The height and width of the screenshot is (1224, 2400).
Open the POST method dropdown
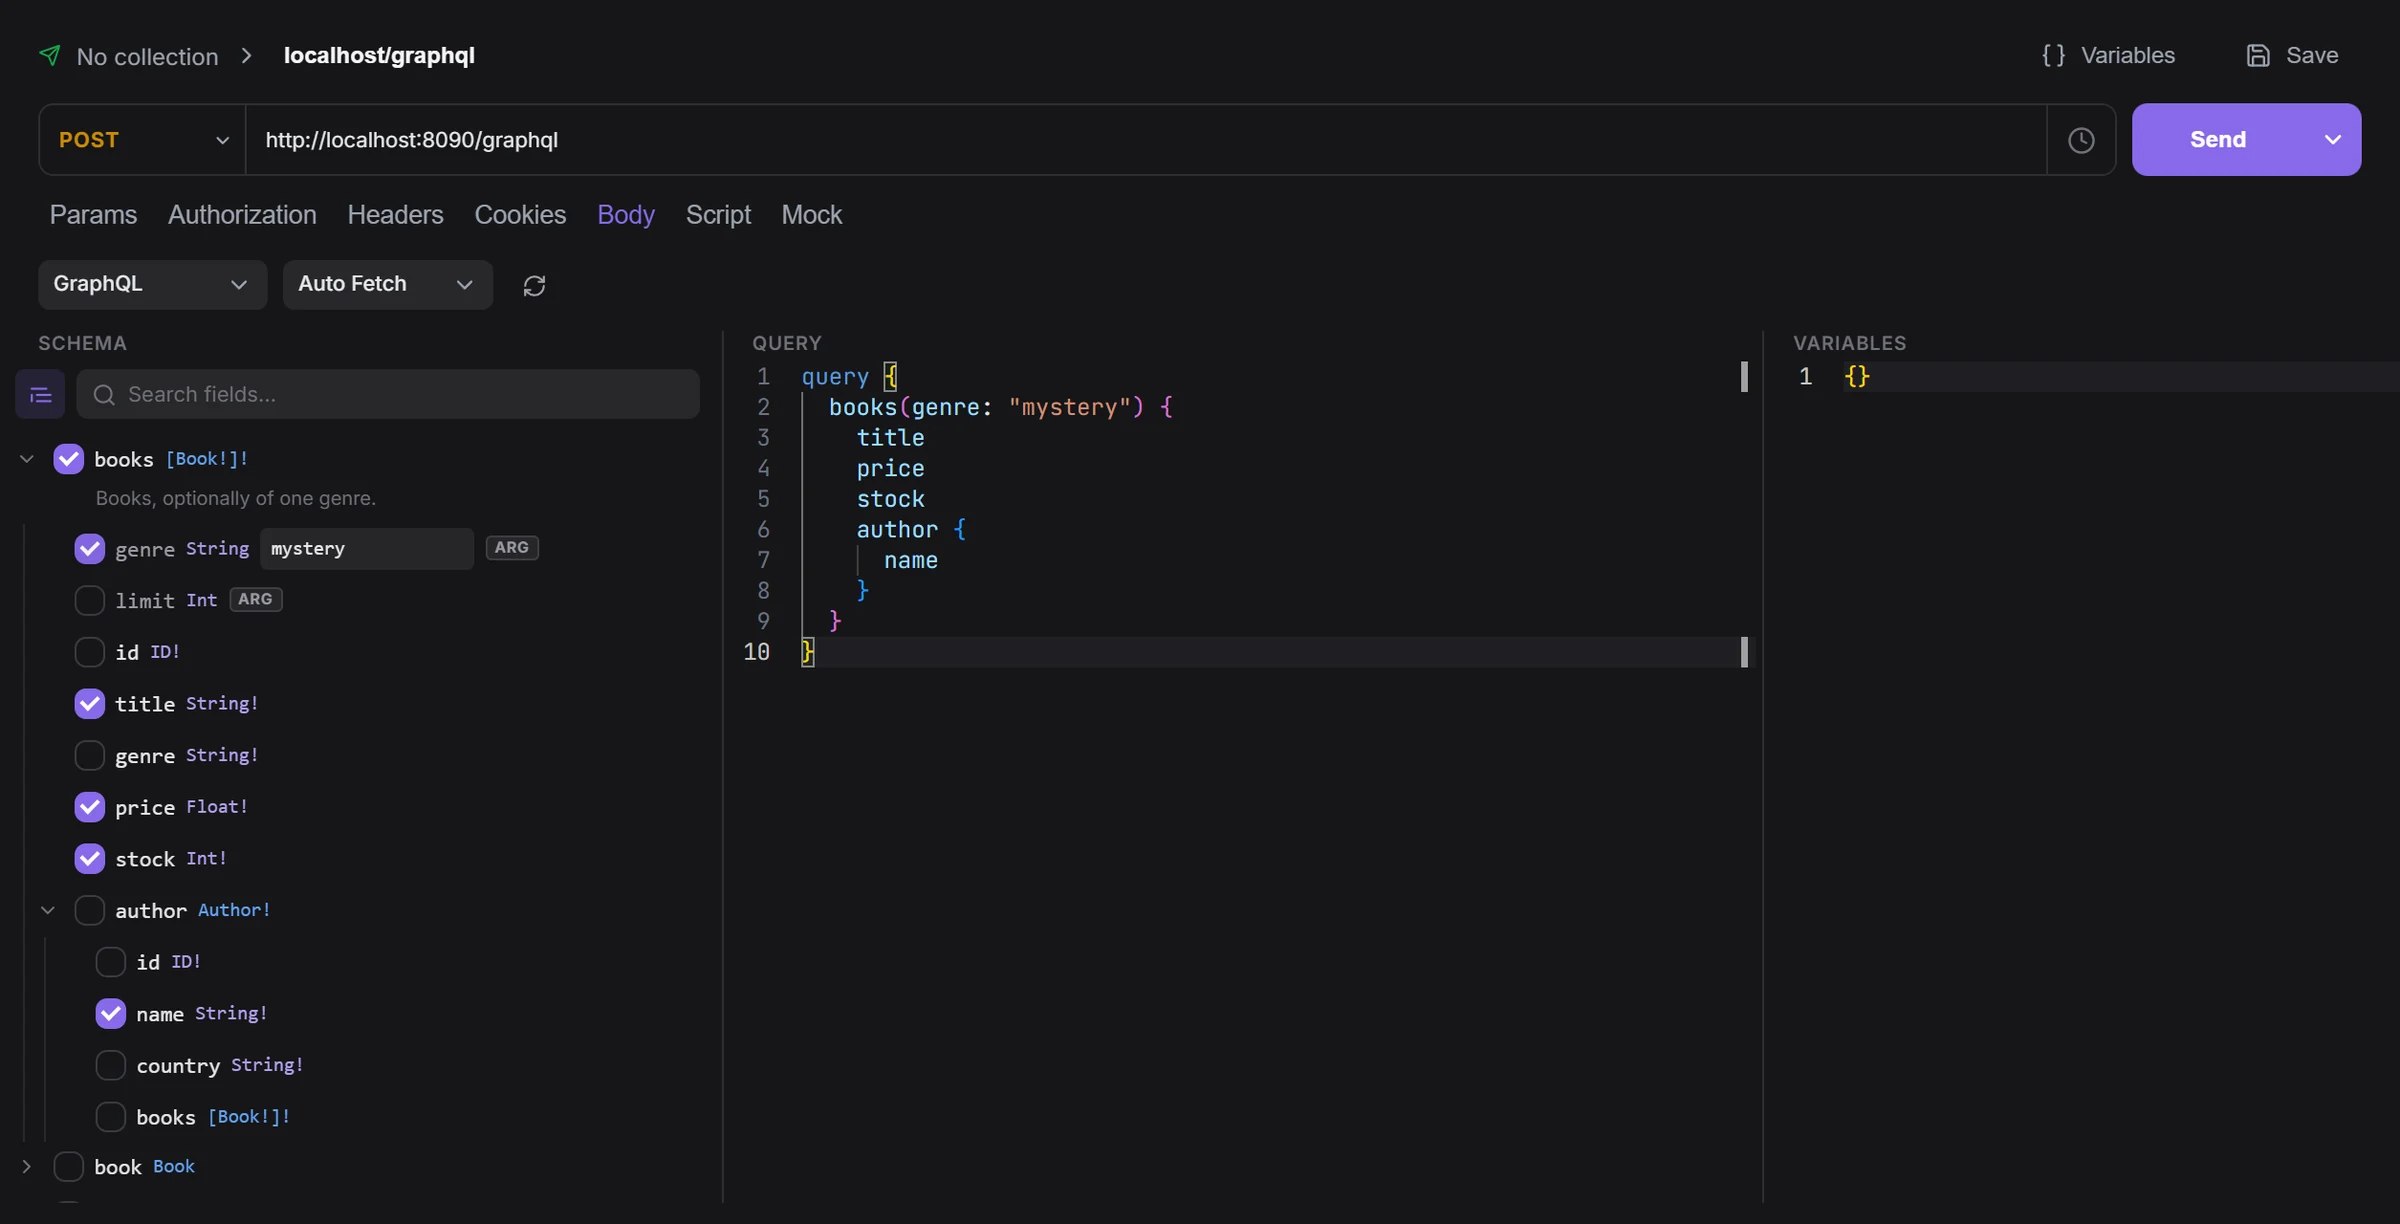142,140
